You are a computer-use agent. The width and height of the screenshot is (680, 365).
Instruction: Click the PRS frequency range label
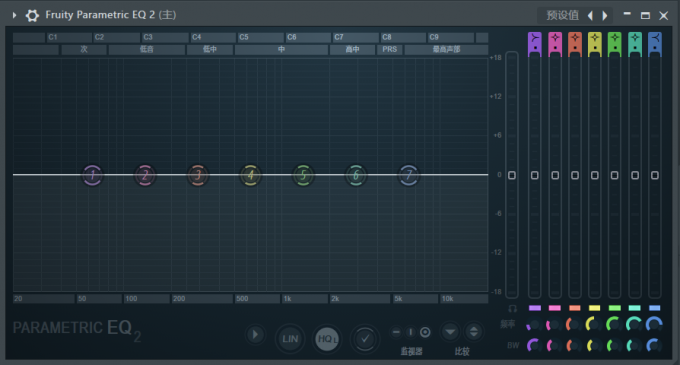click(x=389, y=49)
